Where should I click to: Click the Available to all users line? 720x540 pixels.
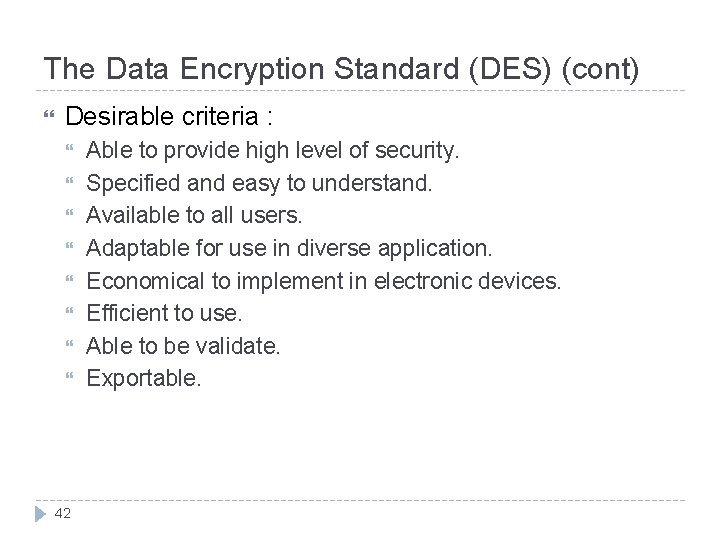pyautogui.click(x=194, y=216)
